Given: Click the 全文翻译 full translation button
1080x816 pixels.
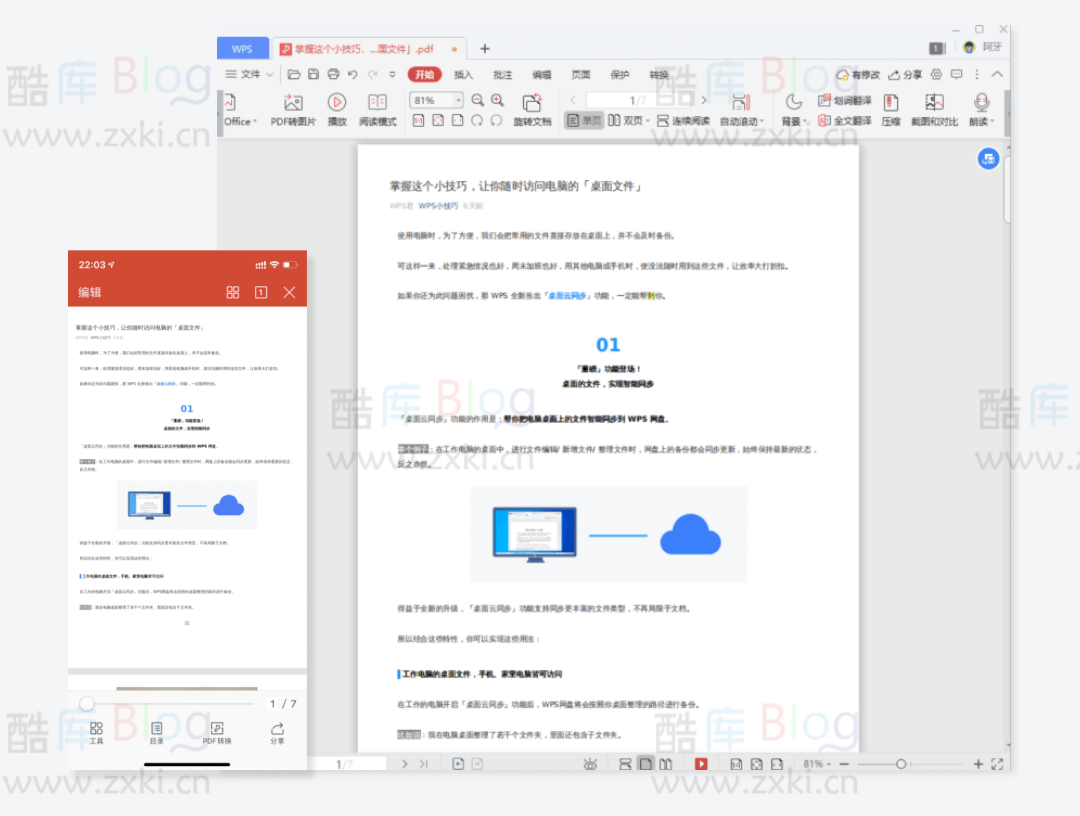Looking at the screenshot, I should [845, 121].
